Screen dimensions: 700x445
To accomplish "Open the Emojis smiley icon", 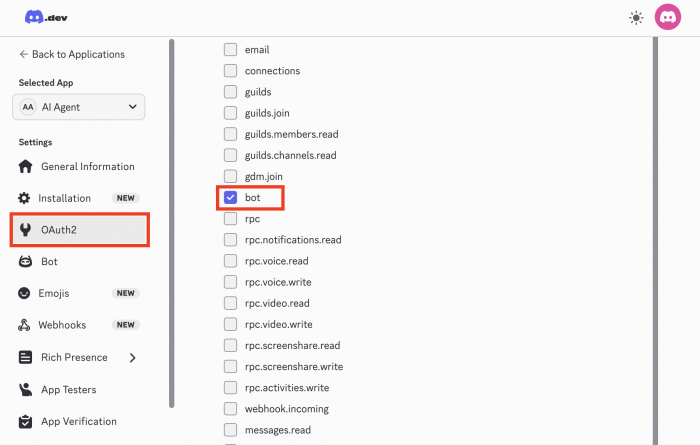I will pos(24,293).
